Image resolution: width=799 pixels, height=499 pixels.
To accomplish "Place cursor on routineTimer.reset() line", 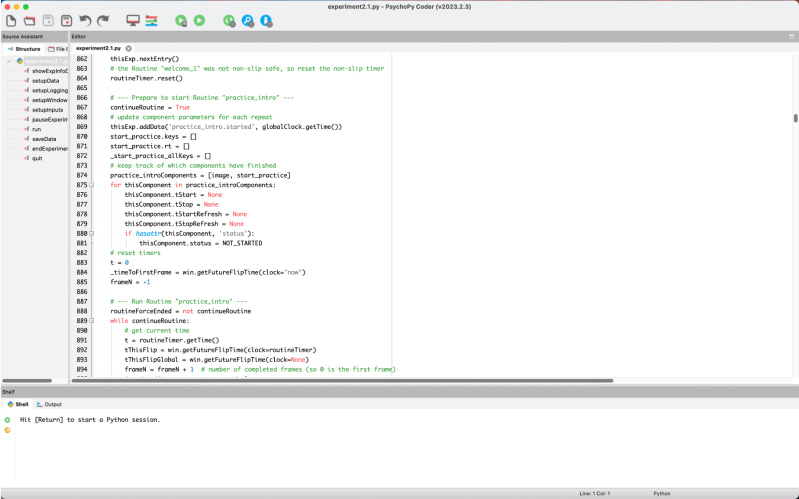I will point(146,78).
